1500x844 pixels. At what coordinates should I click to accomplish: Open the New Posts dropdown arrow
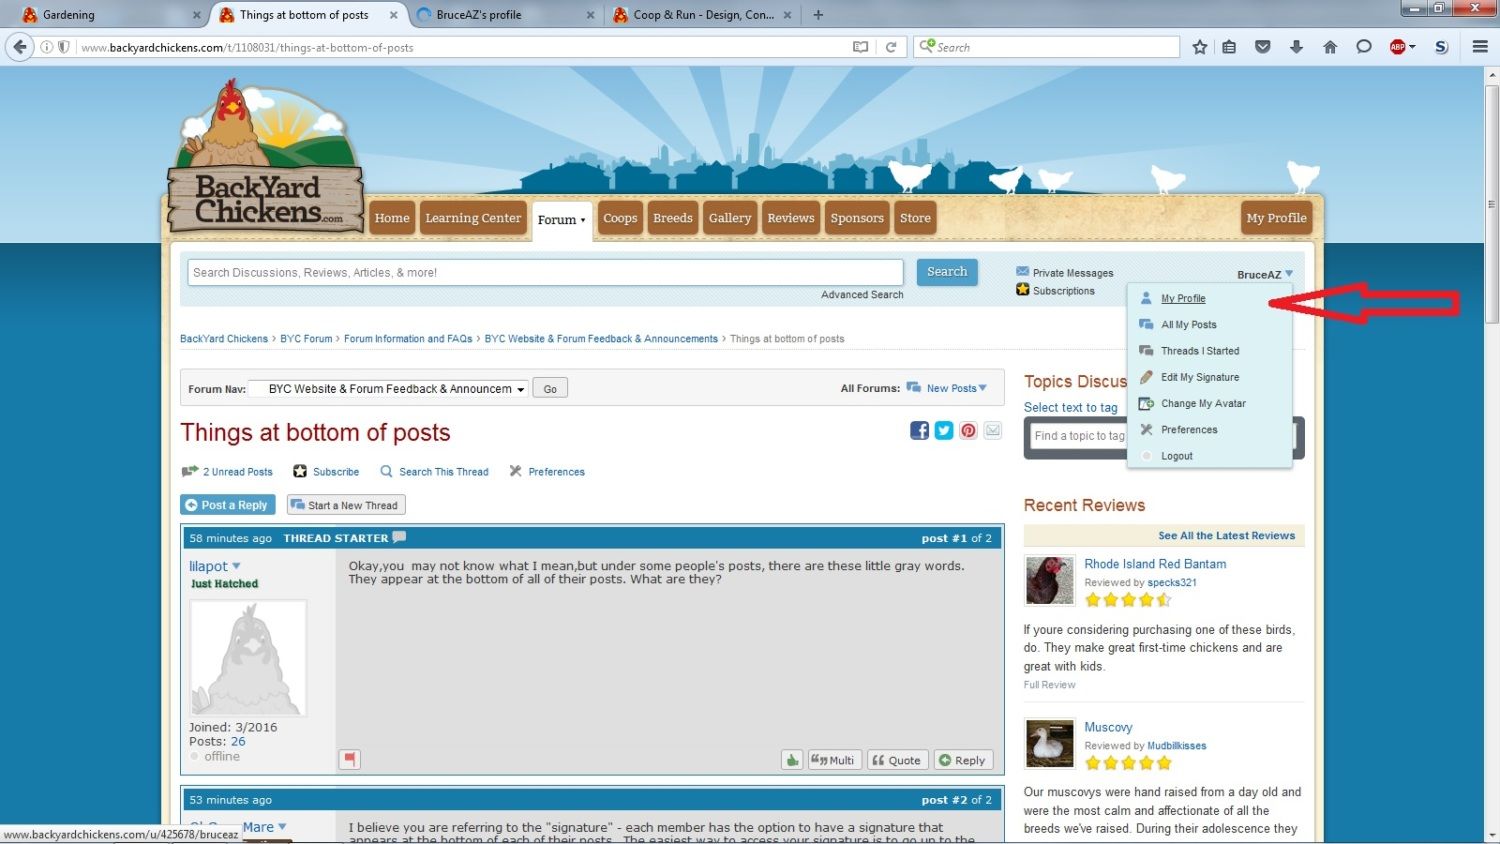[x=982, y=388]
